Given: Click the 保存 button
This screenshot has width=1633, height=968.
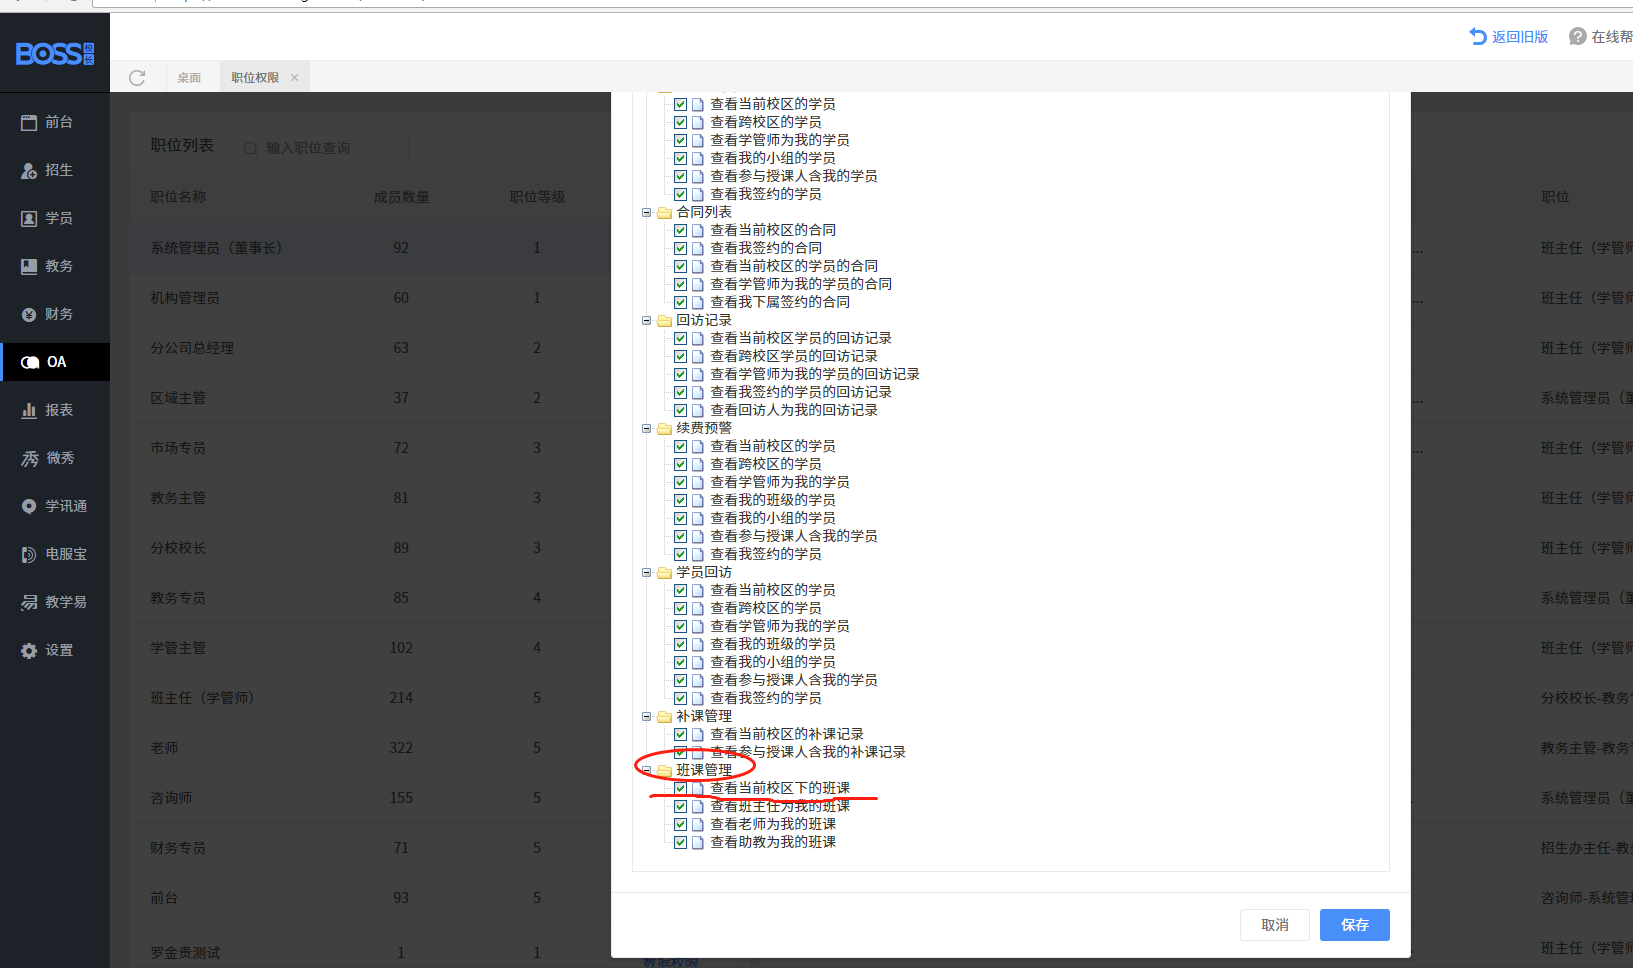Looking at the screenshot, I should 1354,925.
